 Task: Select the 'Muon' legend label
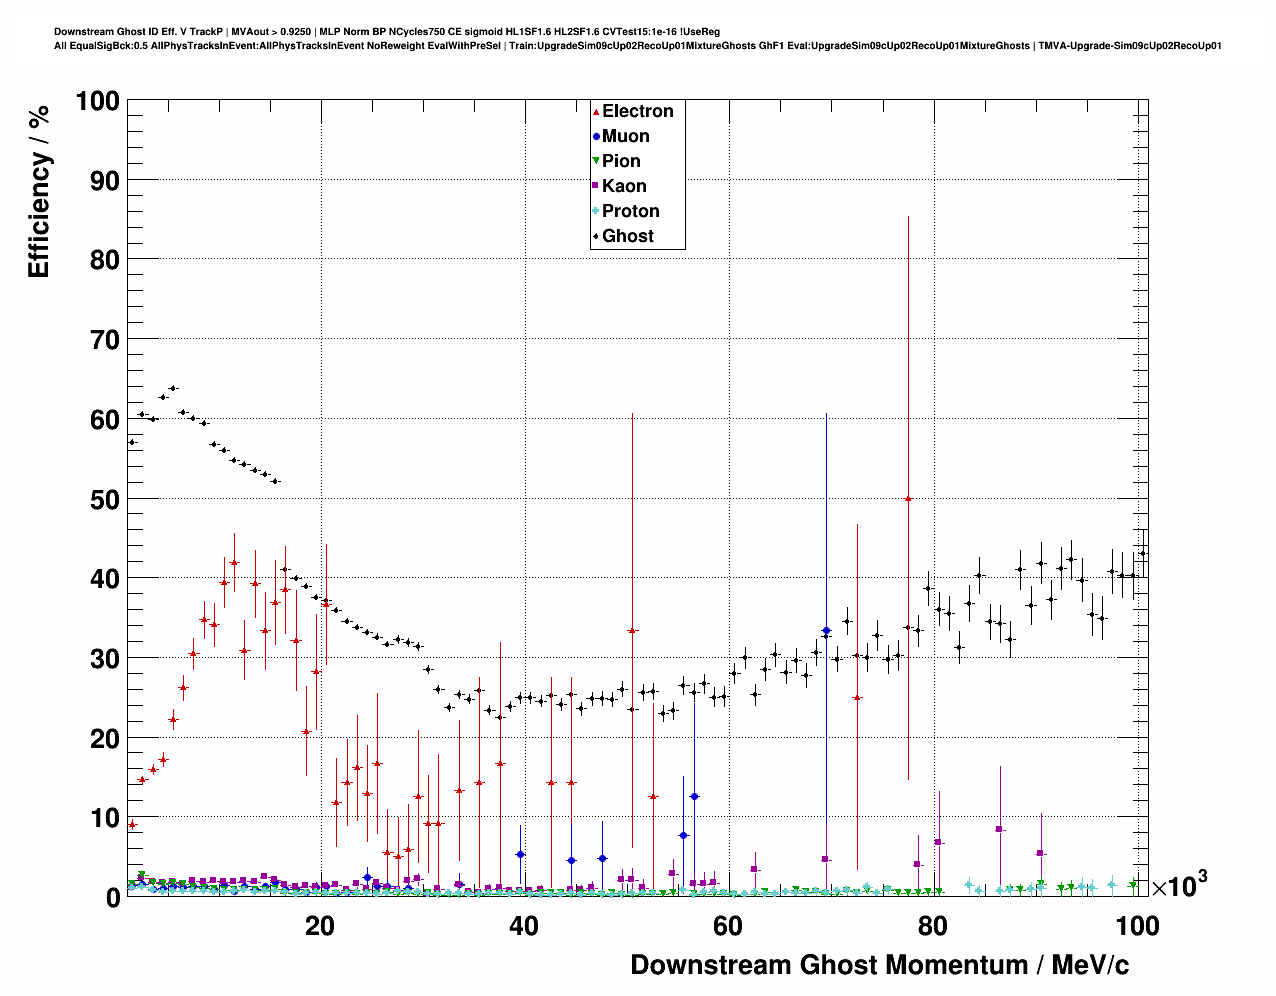(x=626, y=136)
